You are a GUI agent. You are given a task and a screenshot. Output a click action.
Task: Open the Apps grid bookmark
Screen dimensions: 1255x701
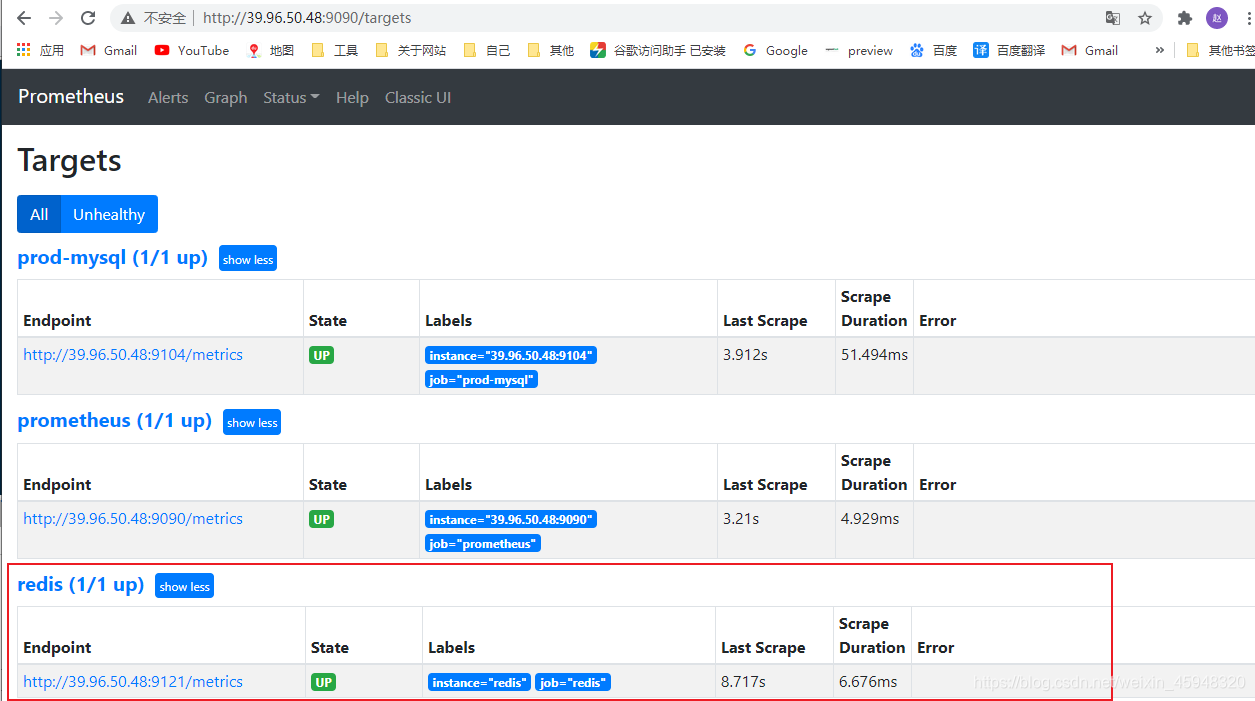pos(41,50)
